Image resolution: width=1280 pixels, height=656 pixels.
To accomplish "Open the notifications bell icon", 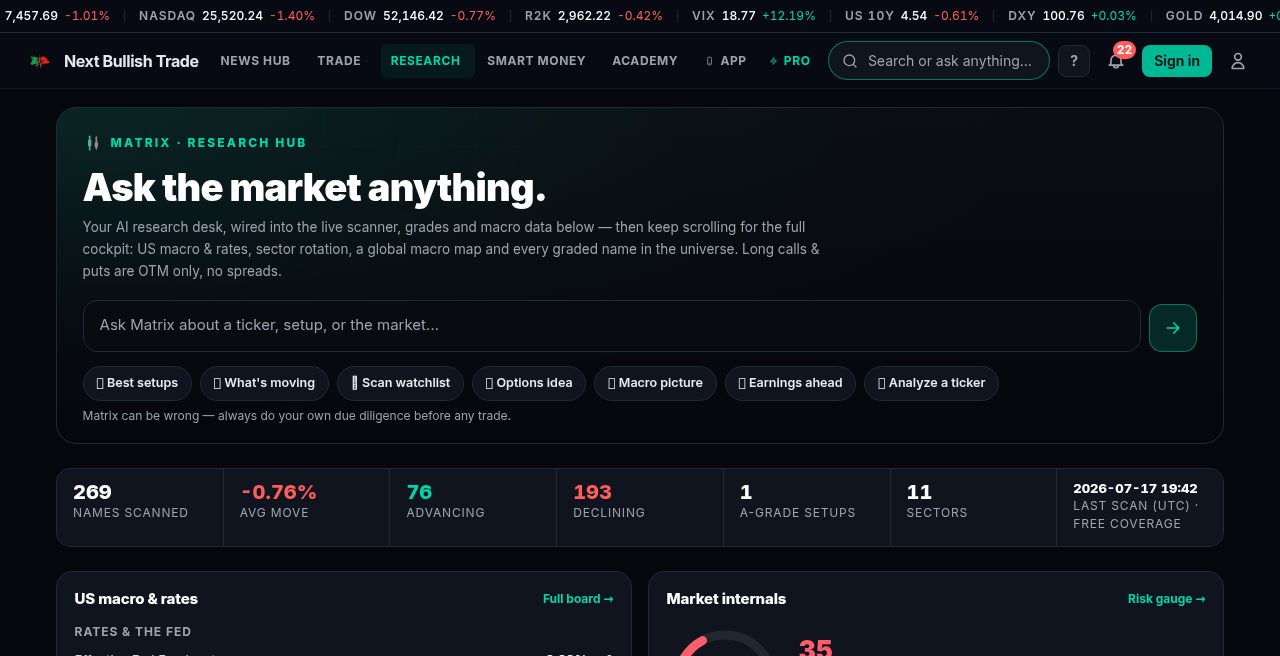I will tap(1116, 61).
